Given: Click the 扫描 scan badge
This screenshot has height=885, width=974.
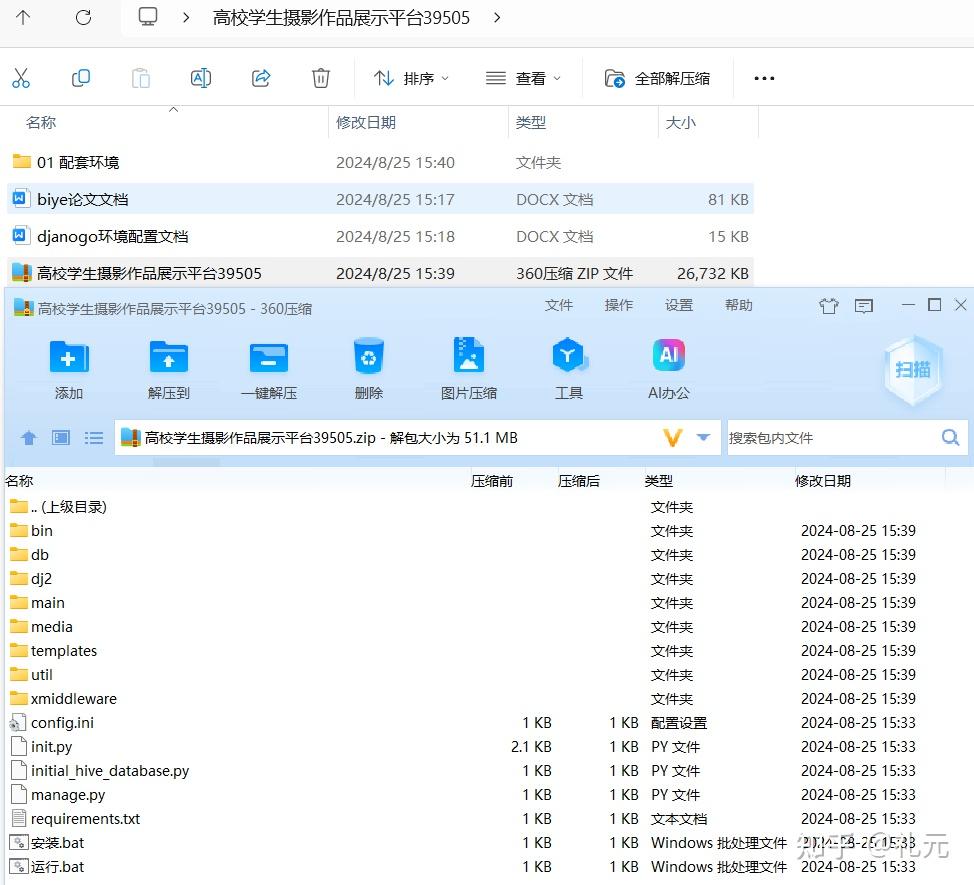Looking at the screenshot, I should [x=911, y=370].
